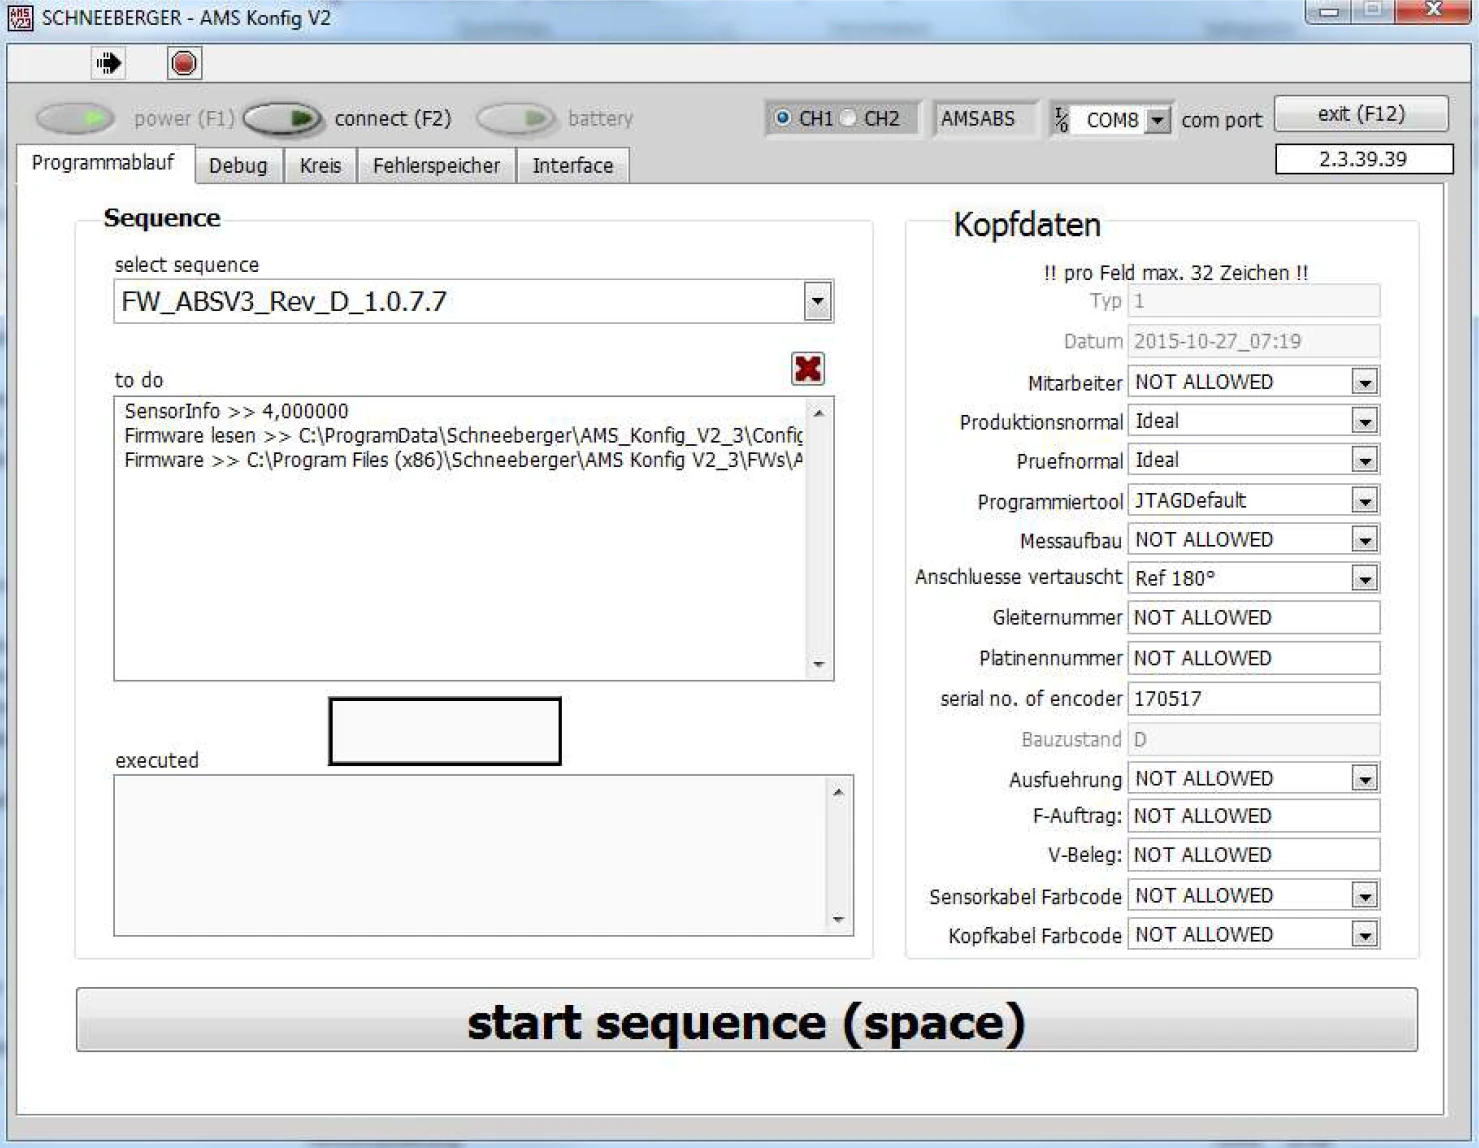This screenshot has height=1148, width=1479.
Task: Click the red stop toolbar icon
Action: pos(184,63)
